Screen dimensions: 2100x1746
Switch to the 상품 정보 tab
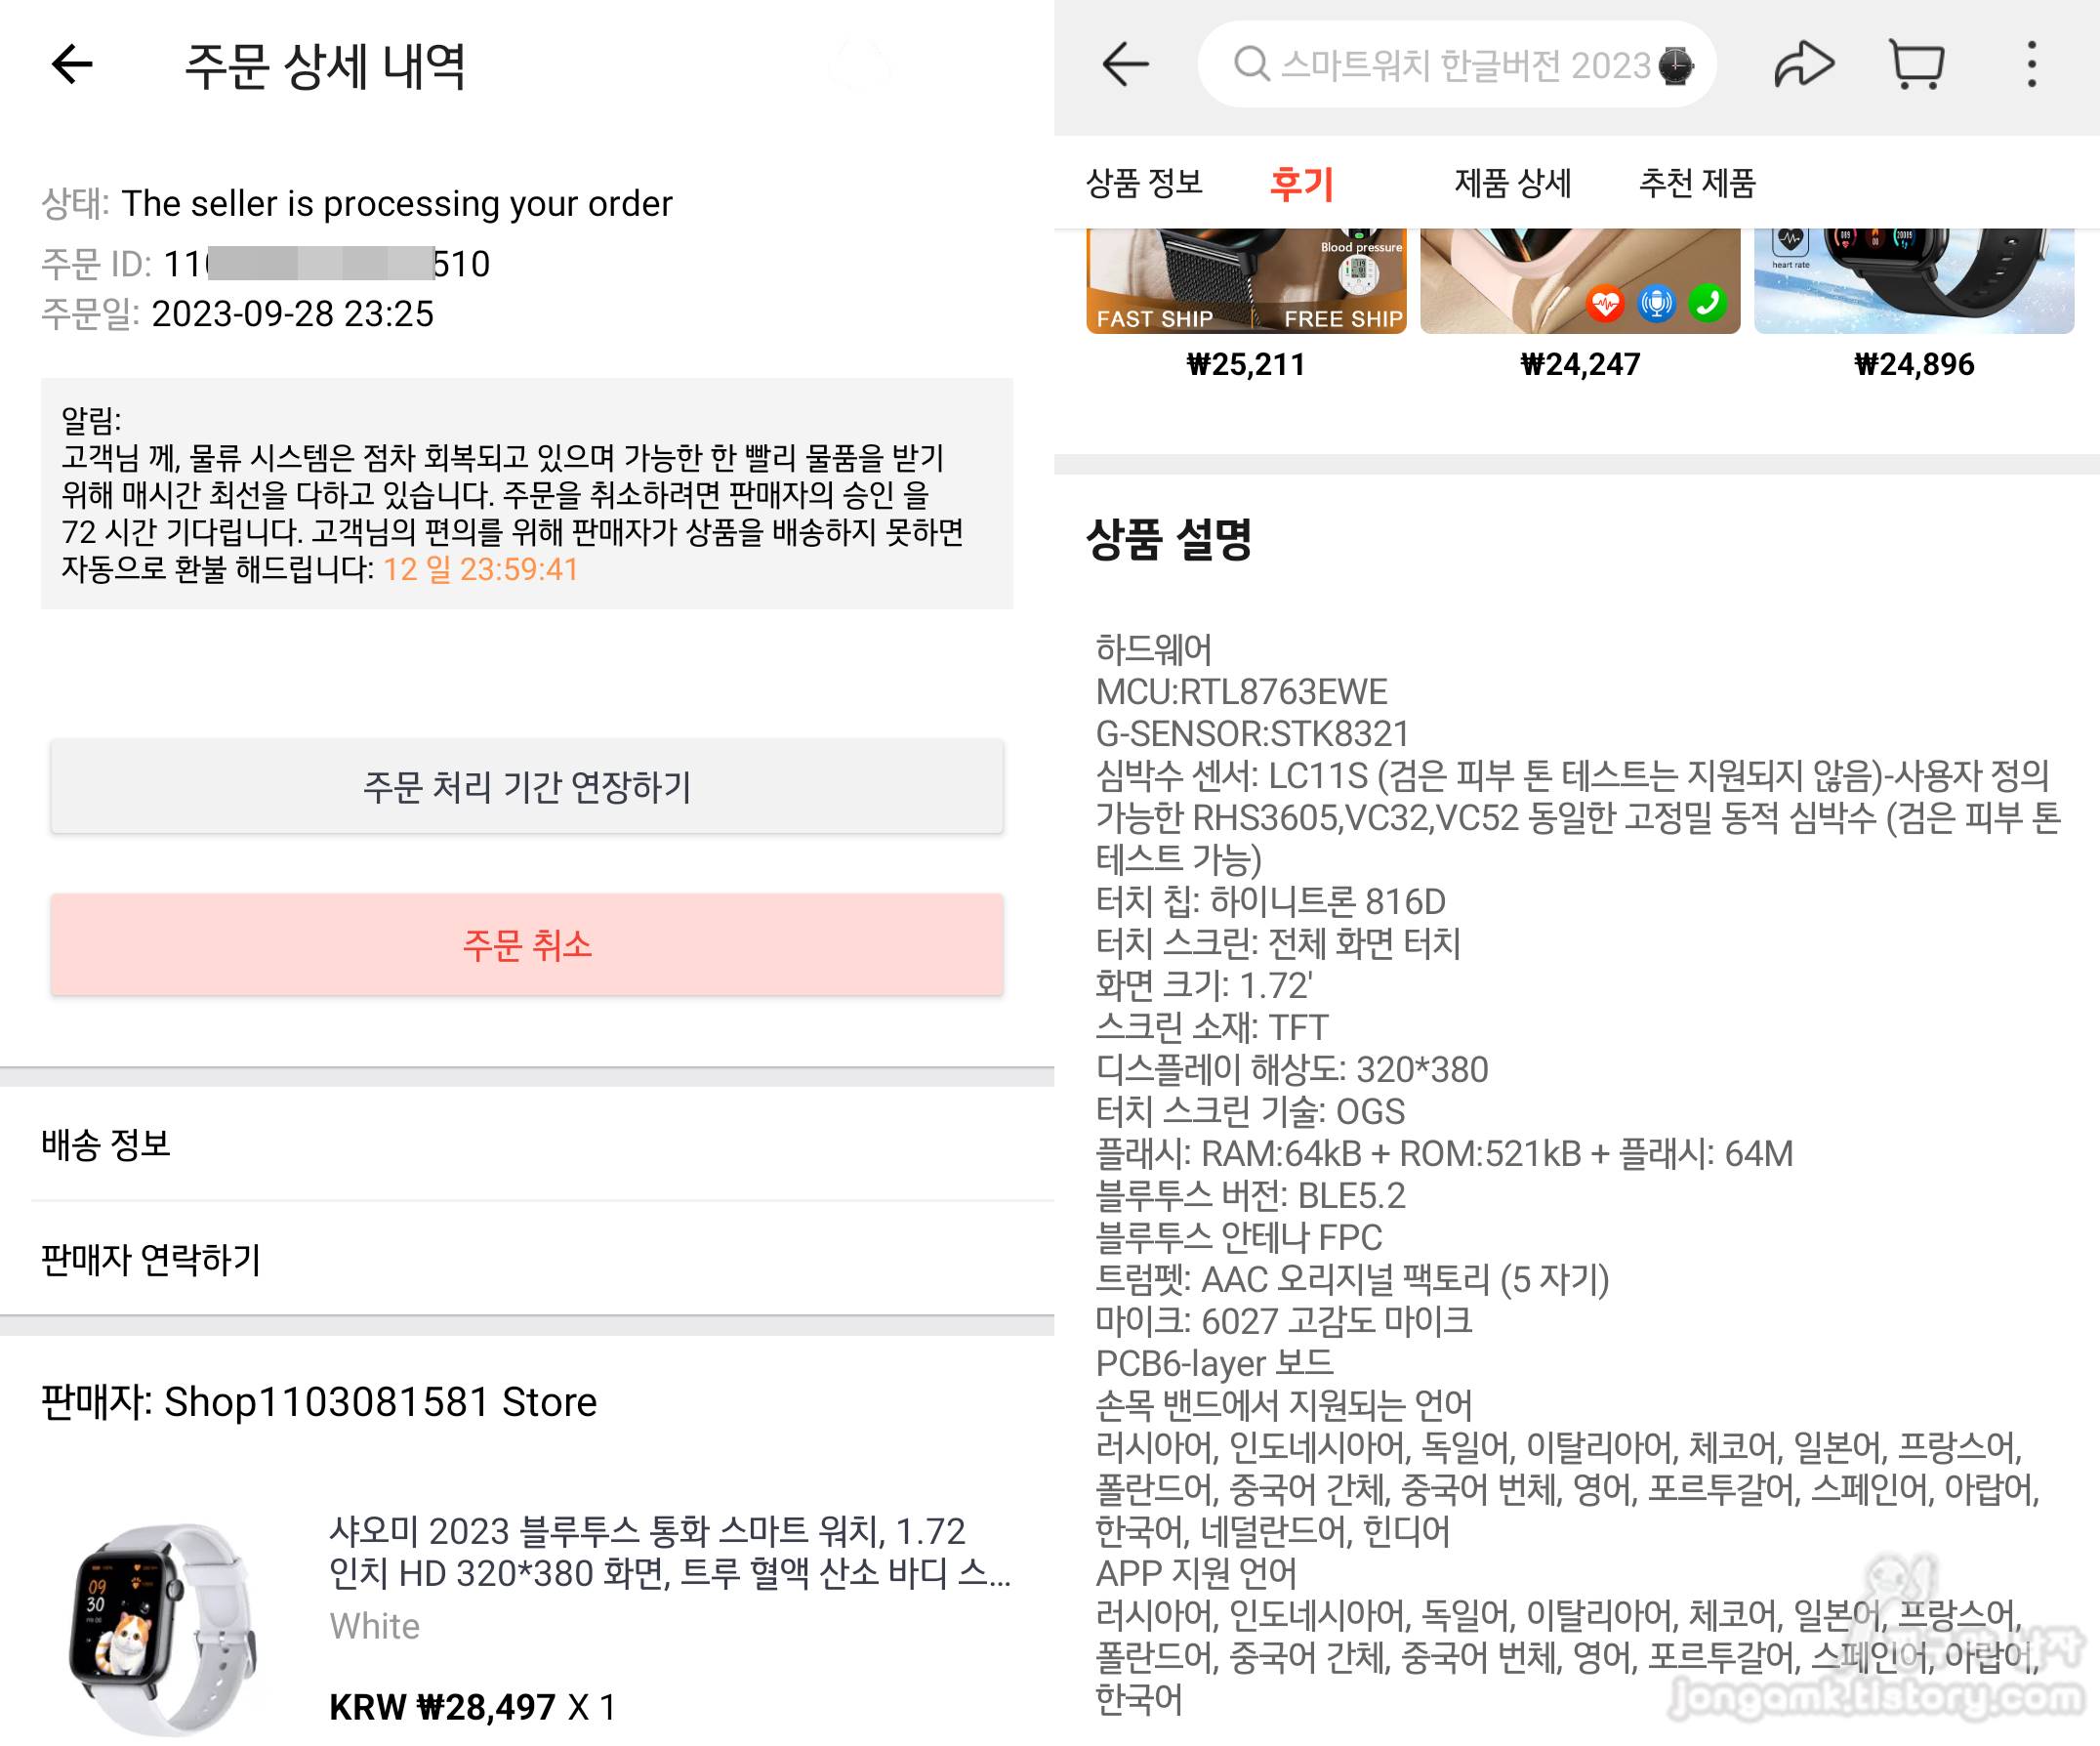[x=1144, y=183]
